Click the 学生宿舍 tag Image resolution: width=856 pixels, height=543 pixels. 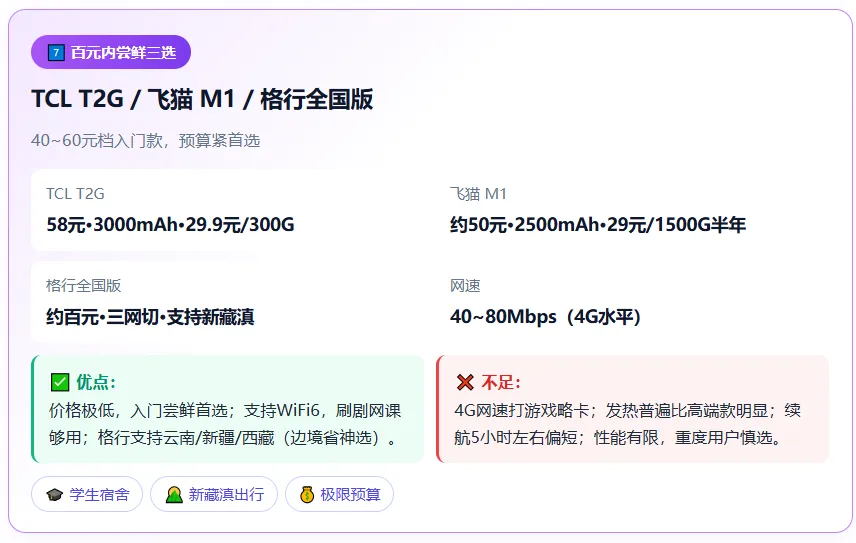pos(87,494)
